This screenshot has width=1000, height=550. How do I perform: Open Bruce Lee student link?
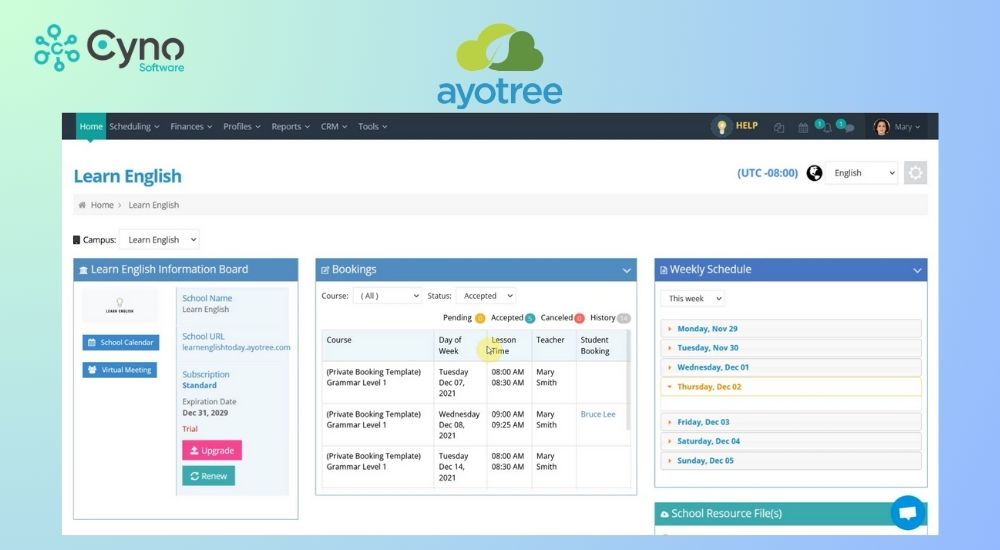[x=598, y=414]
